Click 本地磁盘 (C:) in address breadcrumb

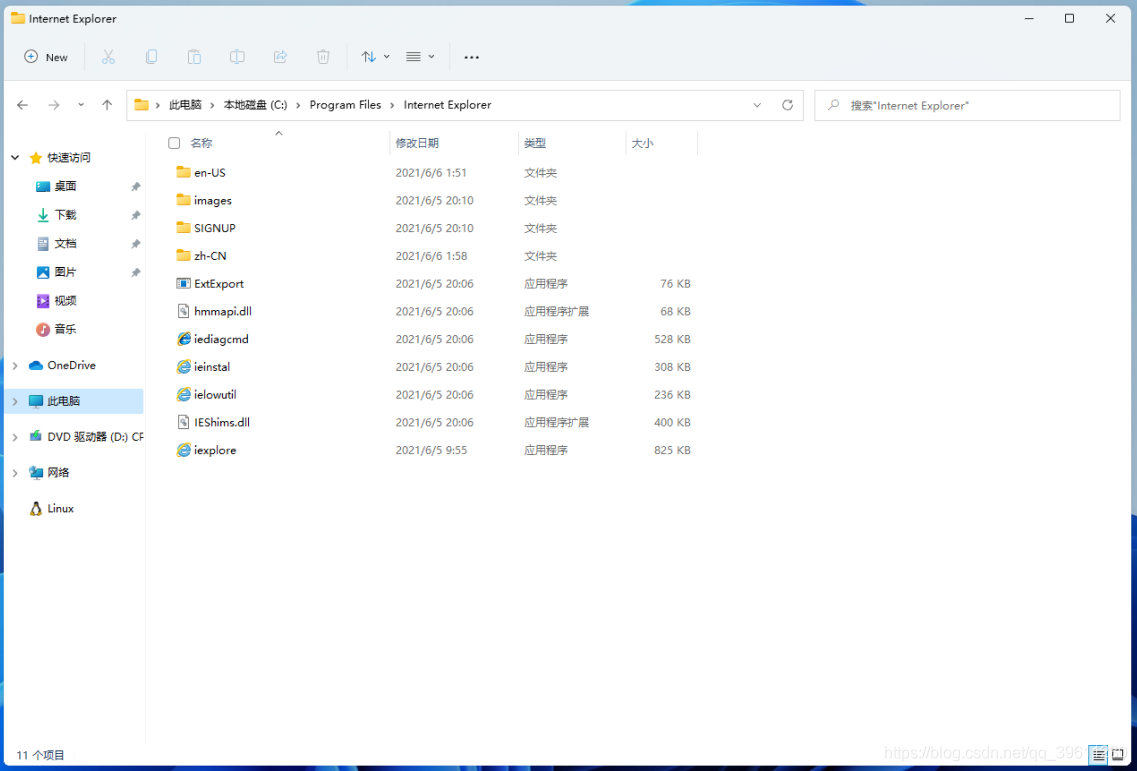(x=255, y=105)
